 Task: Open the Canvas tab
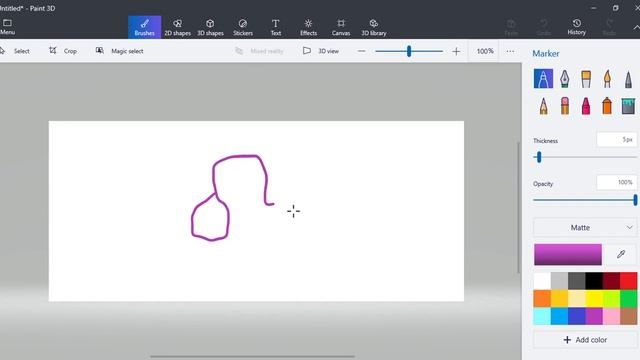341,27
